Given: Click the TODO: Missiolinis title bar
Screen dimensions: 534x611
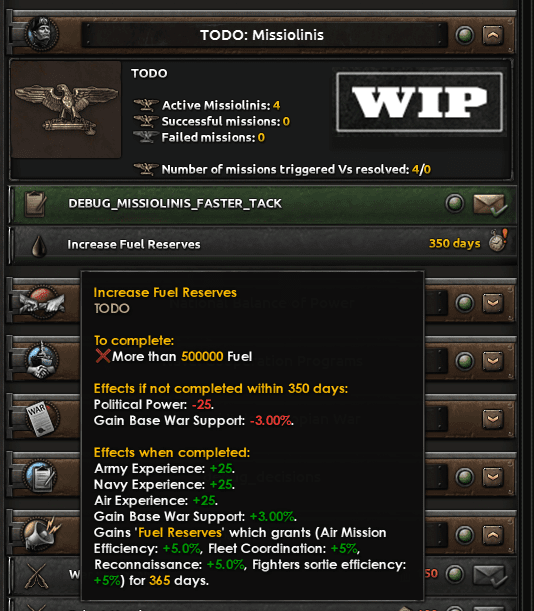Looking at the screenshot, I should pyautogui.click(x=262, y=35).
